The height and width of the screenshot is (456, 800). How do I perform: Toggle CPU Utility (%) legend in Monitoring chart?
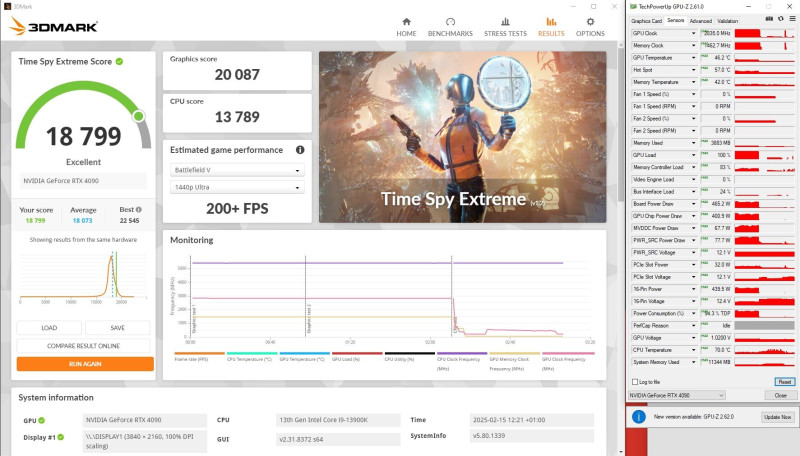pos(409,356)
